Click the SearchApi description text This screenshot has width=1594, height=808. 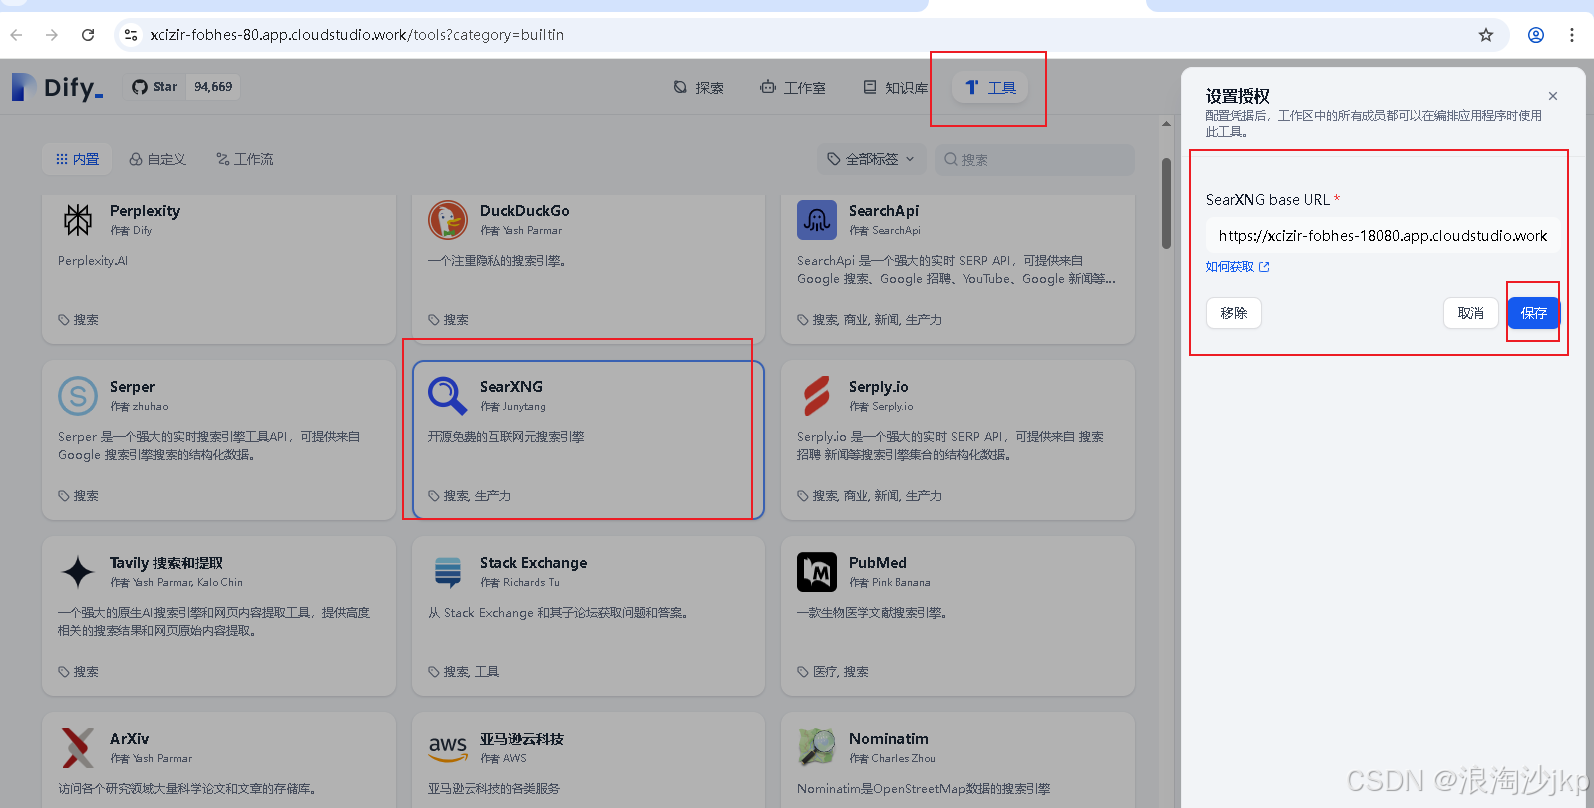click(x=956, y=270)
